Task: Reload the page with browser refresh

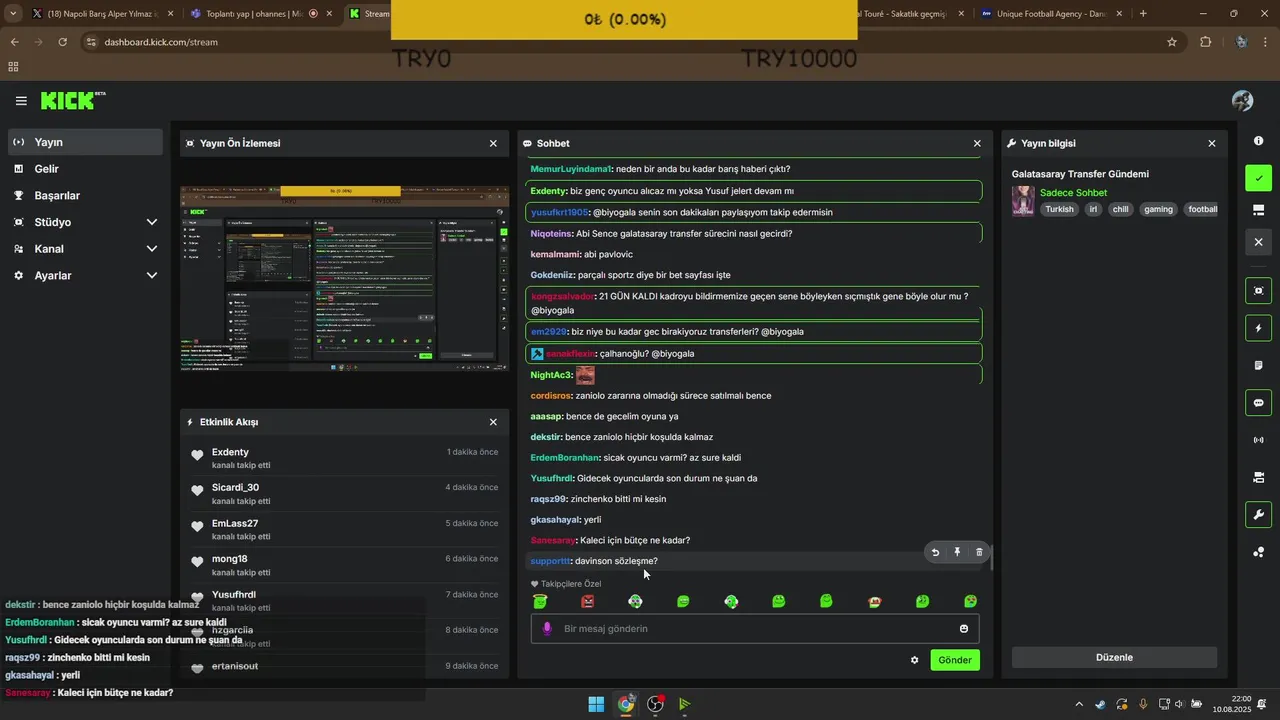Action: point(63,42)
